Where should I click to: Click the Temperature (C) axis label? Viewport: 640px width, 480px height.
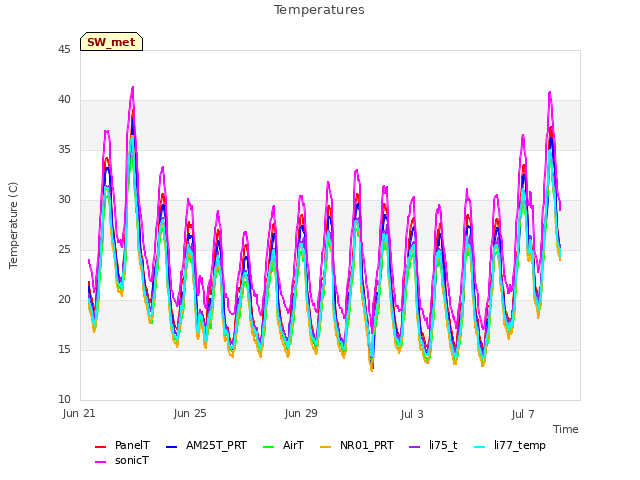click(x=13, y=225)
